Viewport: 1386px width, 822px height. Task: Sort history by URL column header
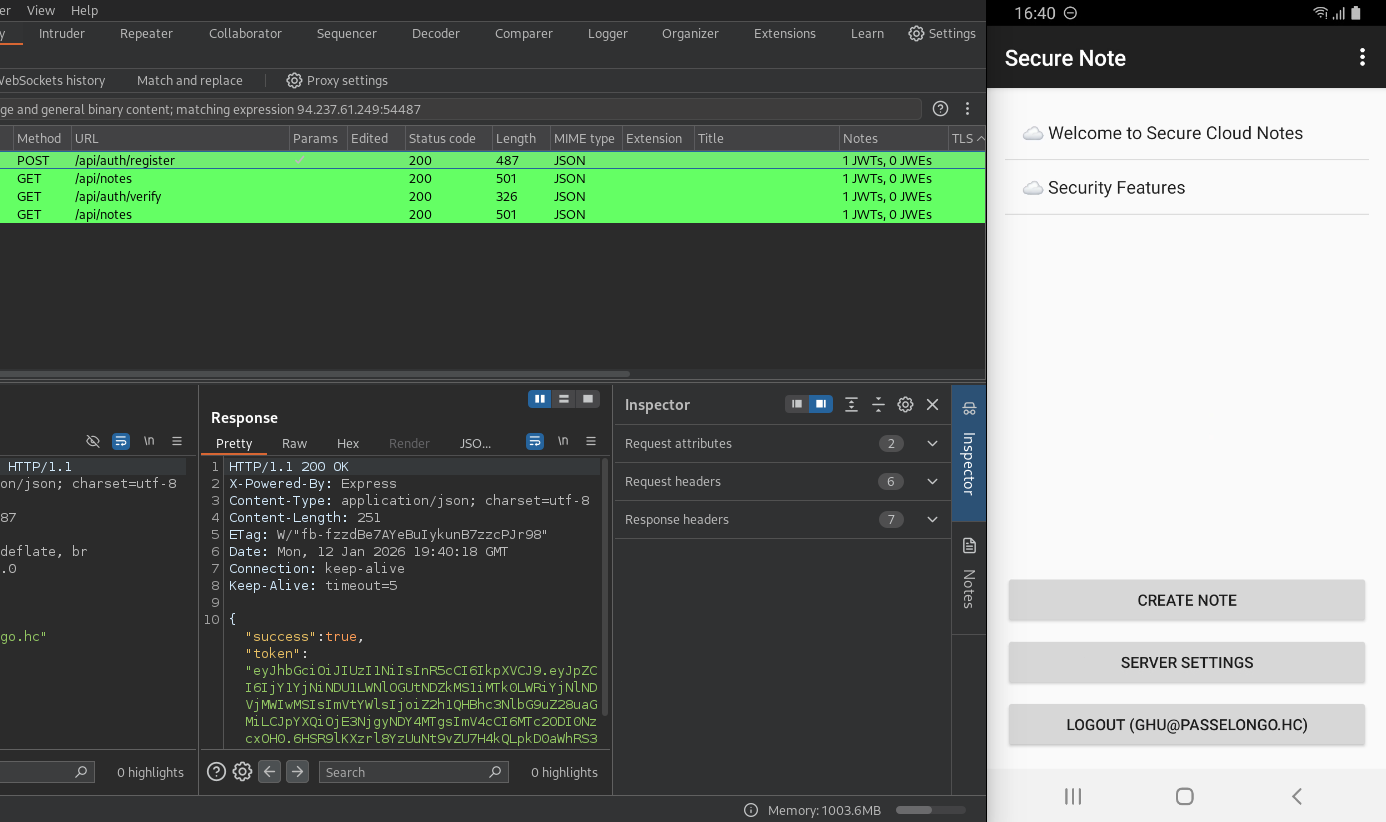coord(180,138)
